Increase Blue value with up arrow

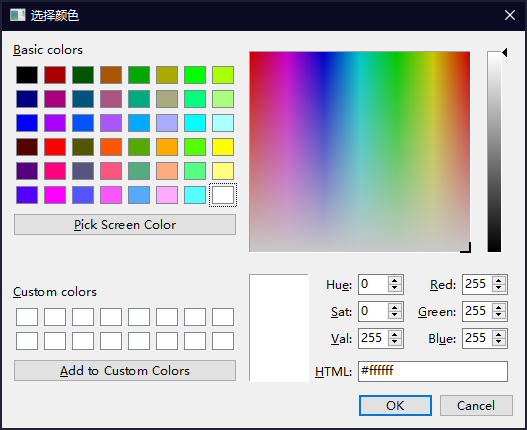click(x=499, y=334)
